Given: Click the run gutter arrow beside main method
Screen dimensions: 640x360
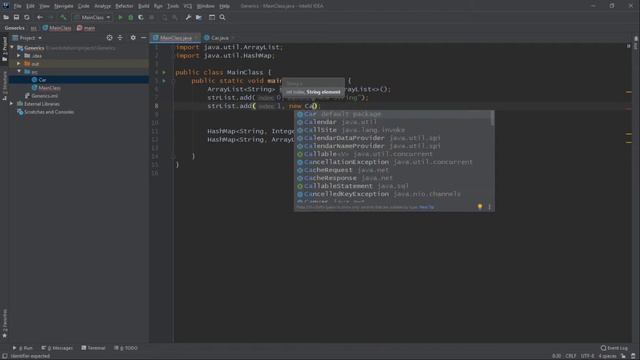Looking at the screenshot, I should [x=164, y=81].
